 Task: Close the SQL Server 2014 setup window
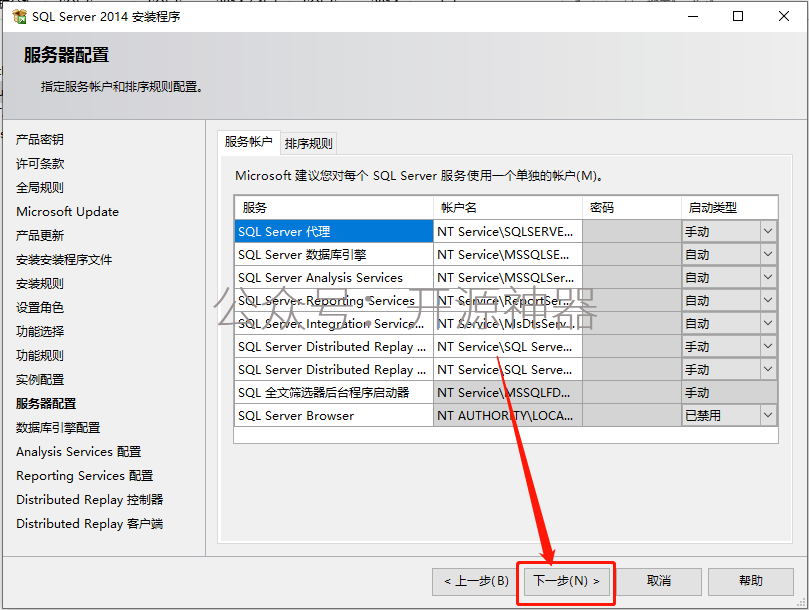click(x=784, y=17)
